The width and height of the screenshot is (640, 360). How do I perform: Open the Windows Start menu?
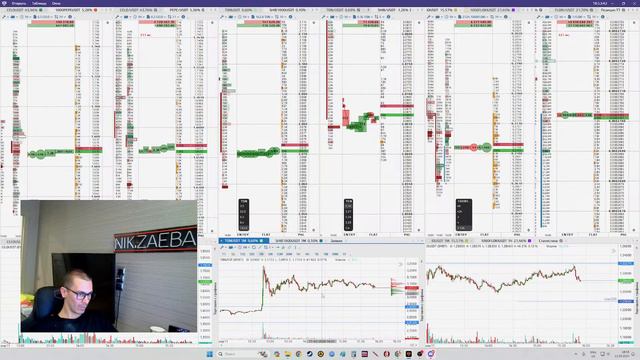pyautogui.click(x=210, y=354)
